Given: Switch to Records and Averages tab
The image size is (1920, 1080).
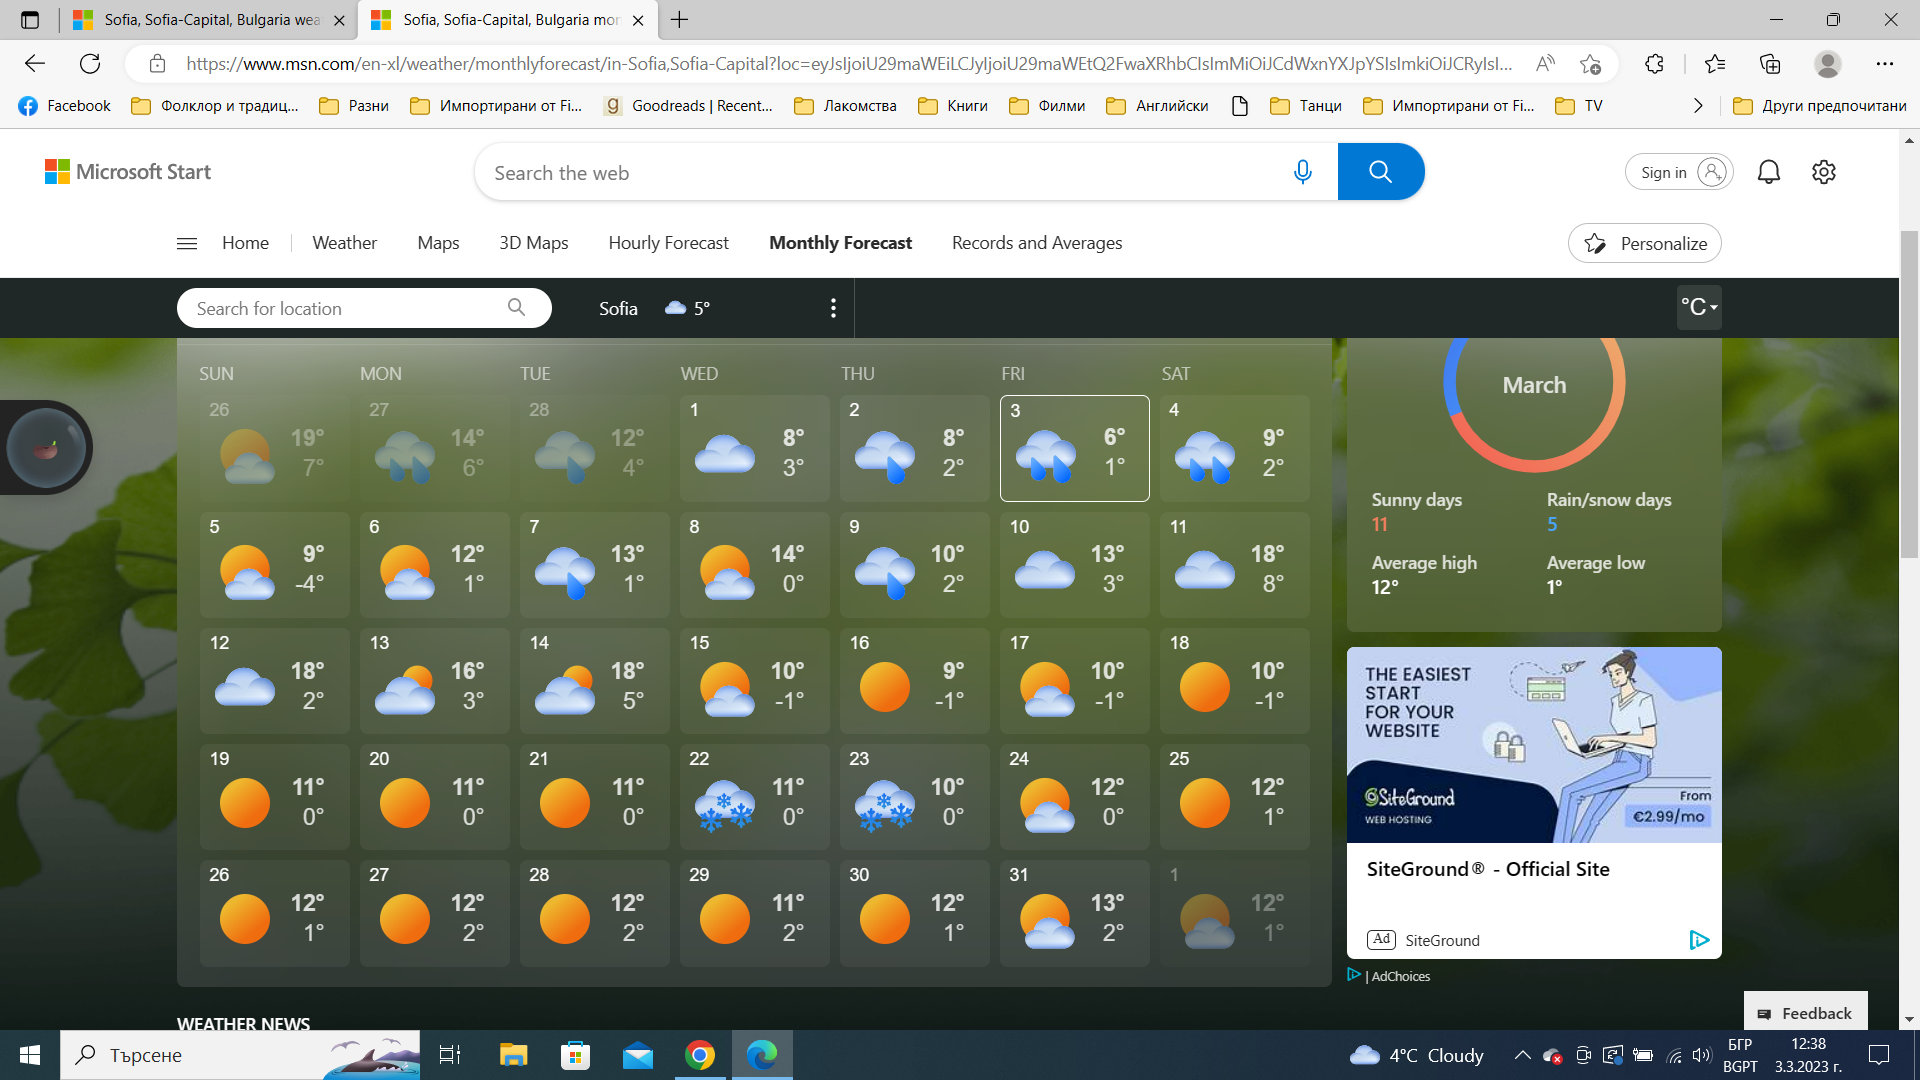Looking at the screenshot, I should pos(1036,243).
